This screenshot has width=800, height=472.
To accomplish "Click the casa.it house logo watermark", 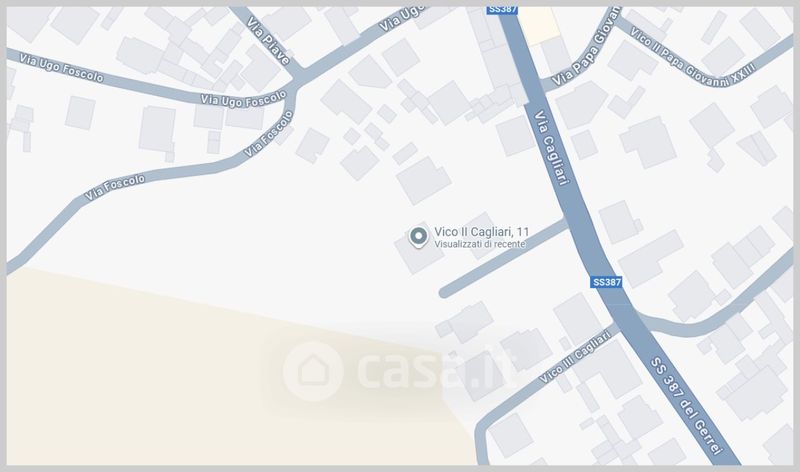I will click(312, 371).
